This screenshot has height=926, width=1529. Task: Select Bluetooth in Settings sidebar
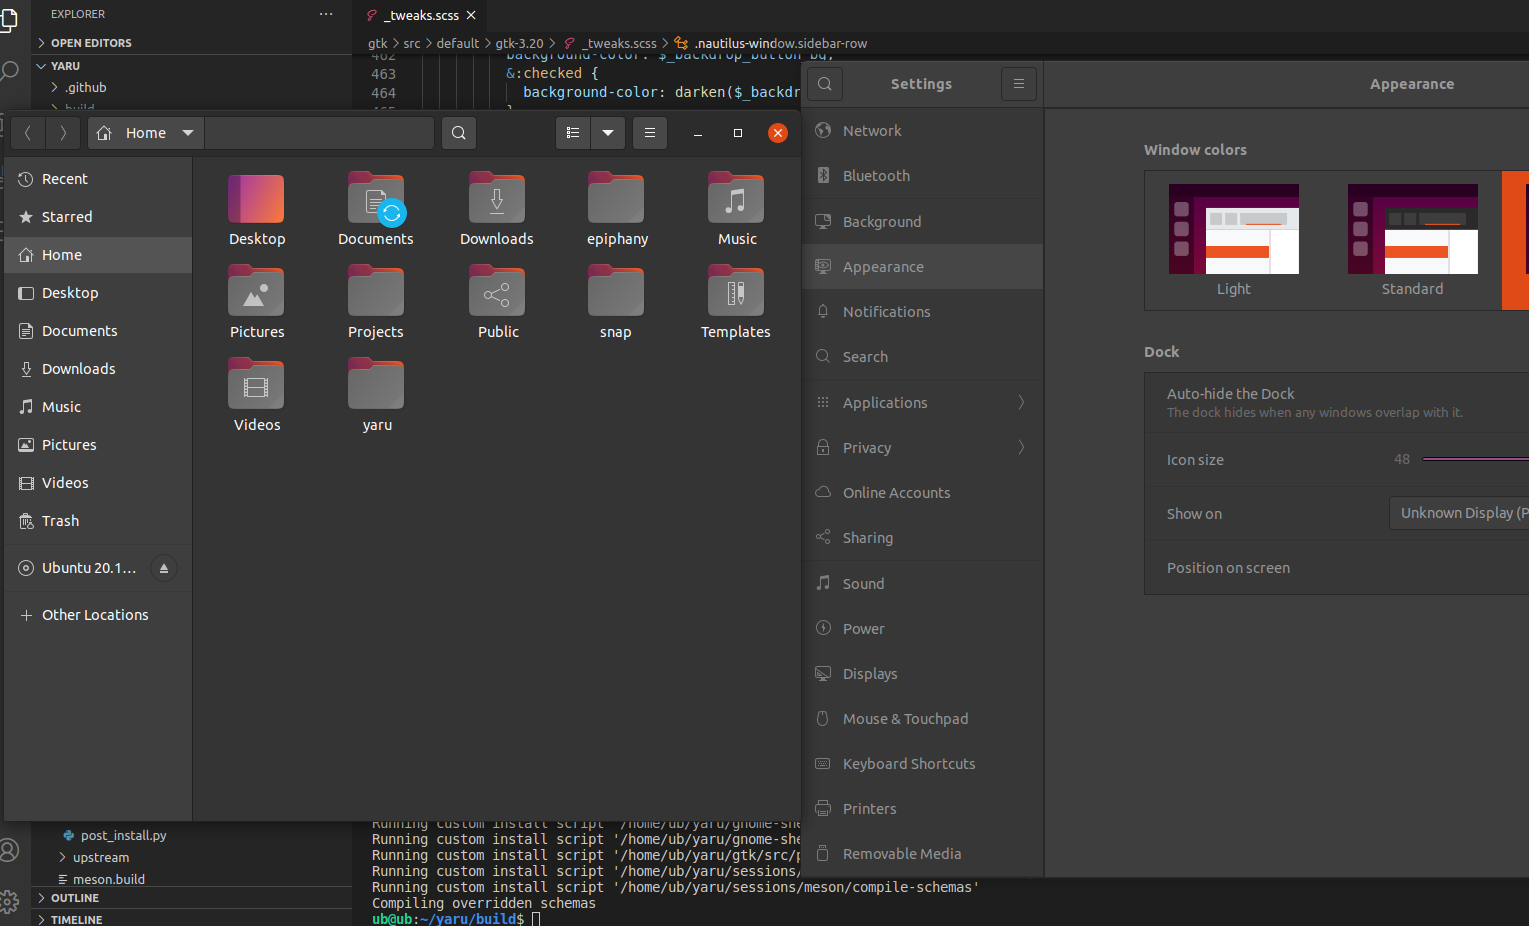tap(922, 176)
